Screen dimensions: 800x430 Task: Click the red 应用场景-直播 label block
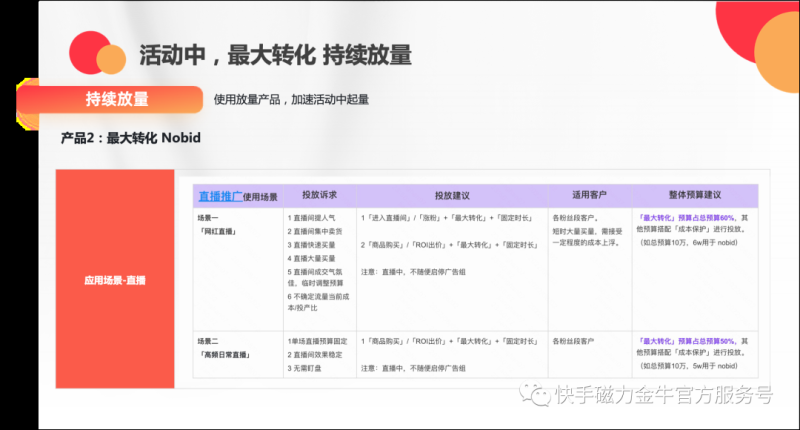point(115,280)
